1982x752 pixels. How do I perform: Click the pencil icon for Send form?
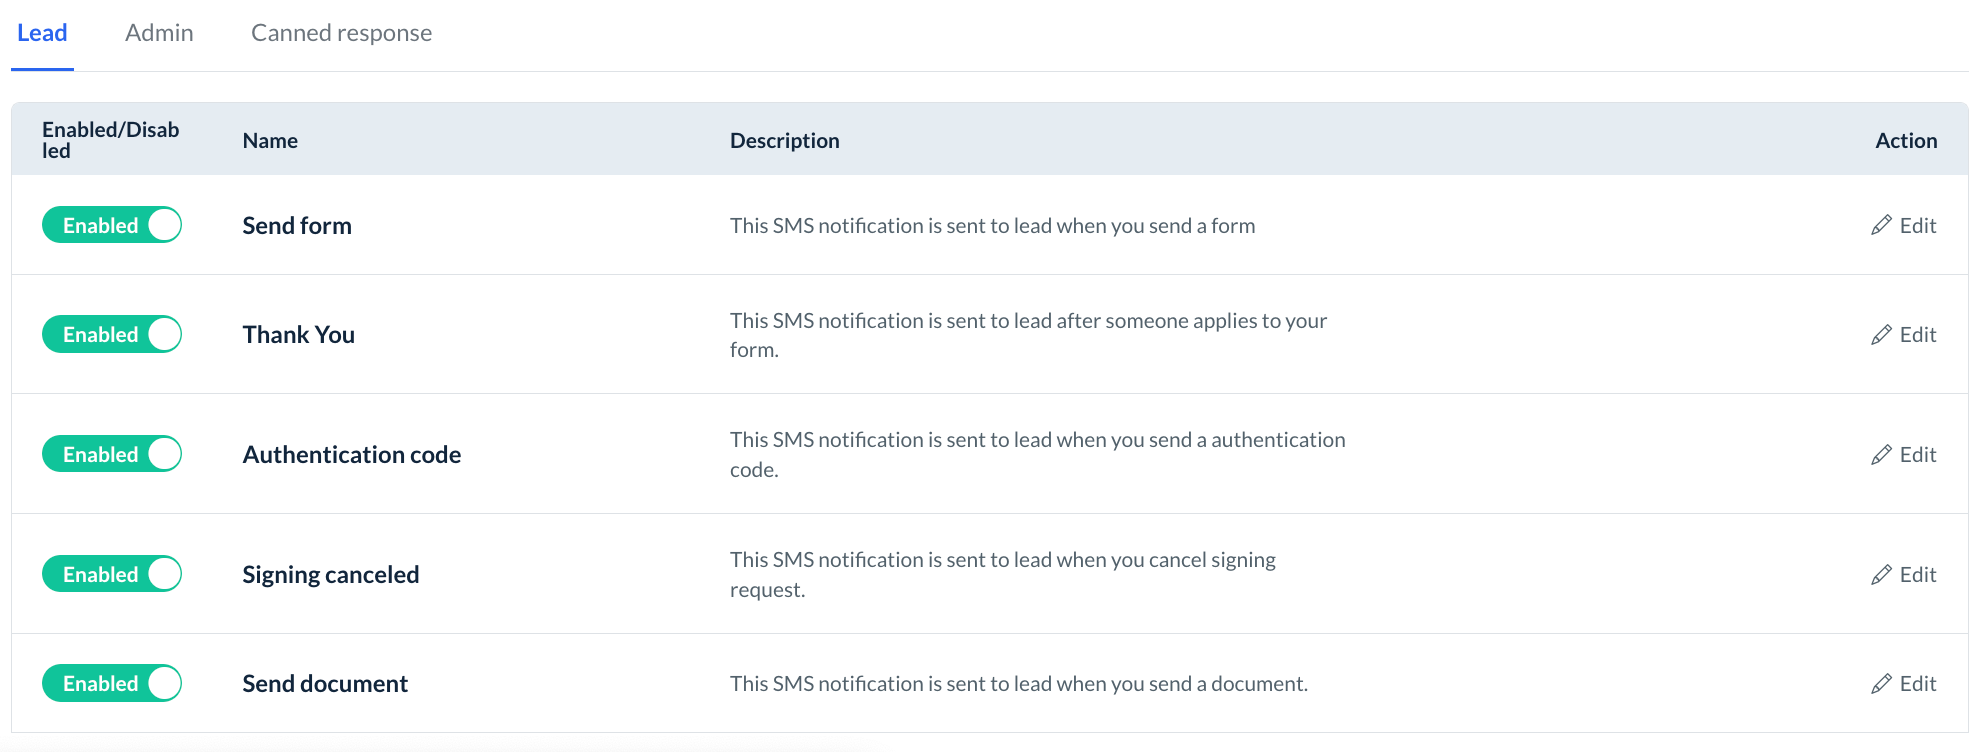coord(1881,226)
